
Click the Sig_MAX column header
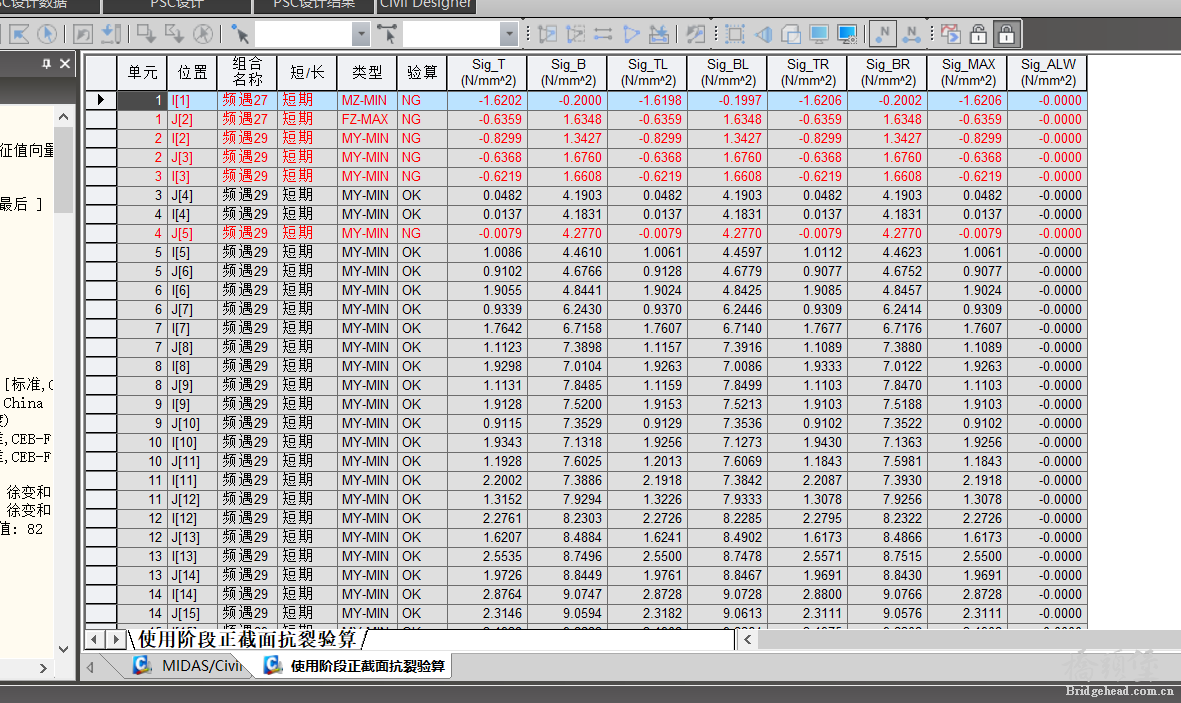(x=967, y=72)
